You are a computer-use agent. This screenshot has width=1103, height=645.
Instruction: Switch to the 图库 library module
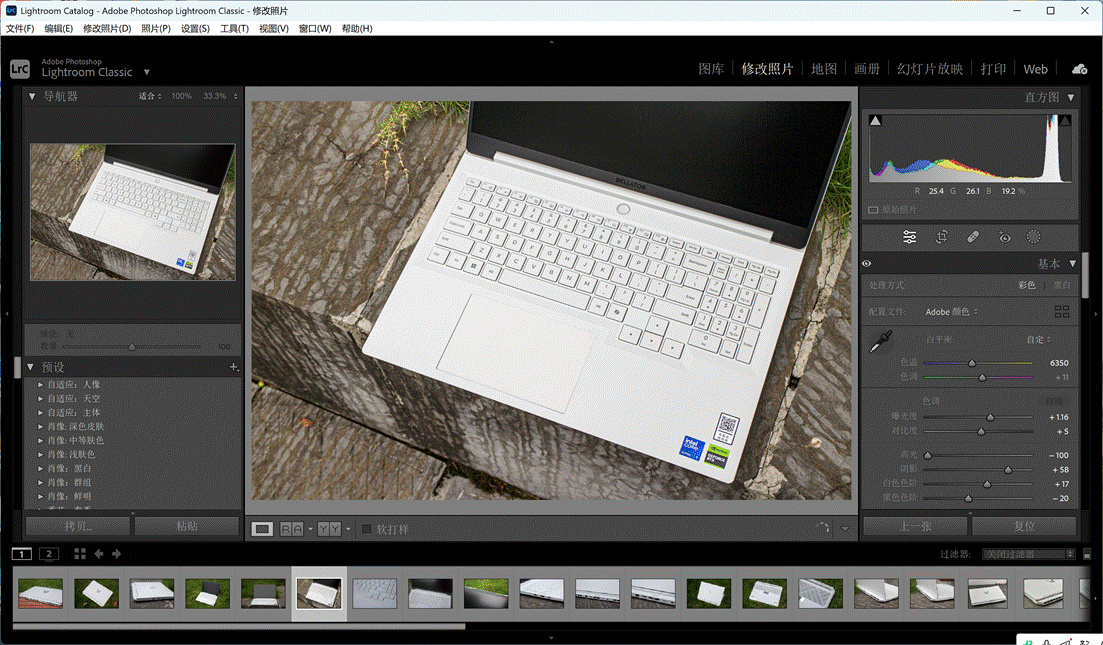(711, 69)
